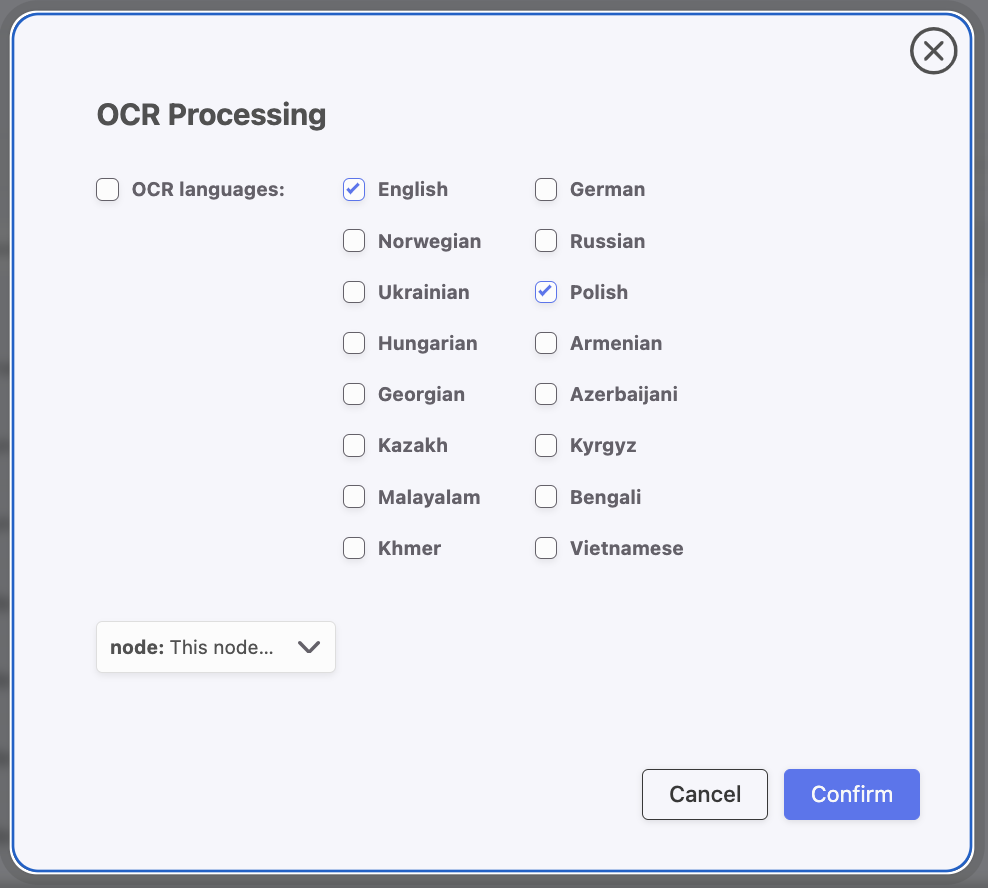Image resolution: width=988 pixels, height=888 pixels.
Task: Enable Hungarian for OCR
Action: 354,343
